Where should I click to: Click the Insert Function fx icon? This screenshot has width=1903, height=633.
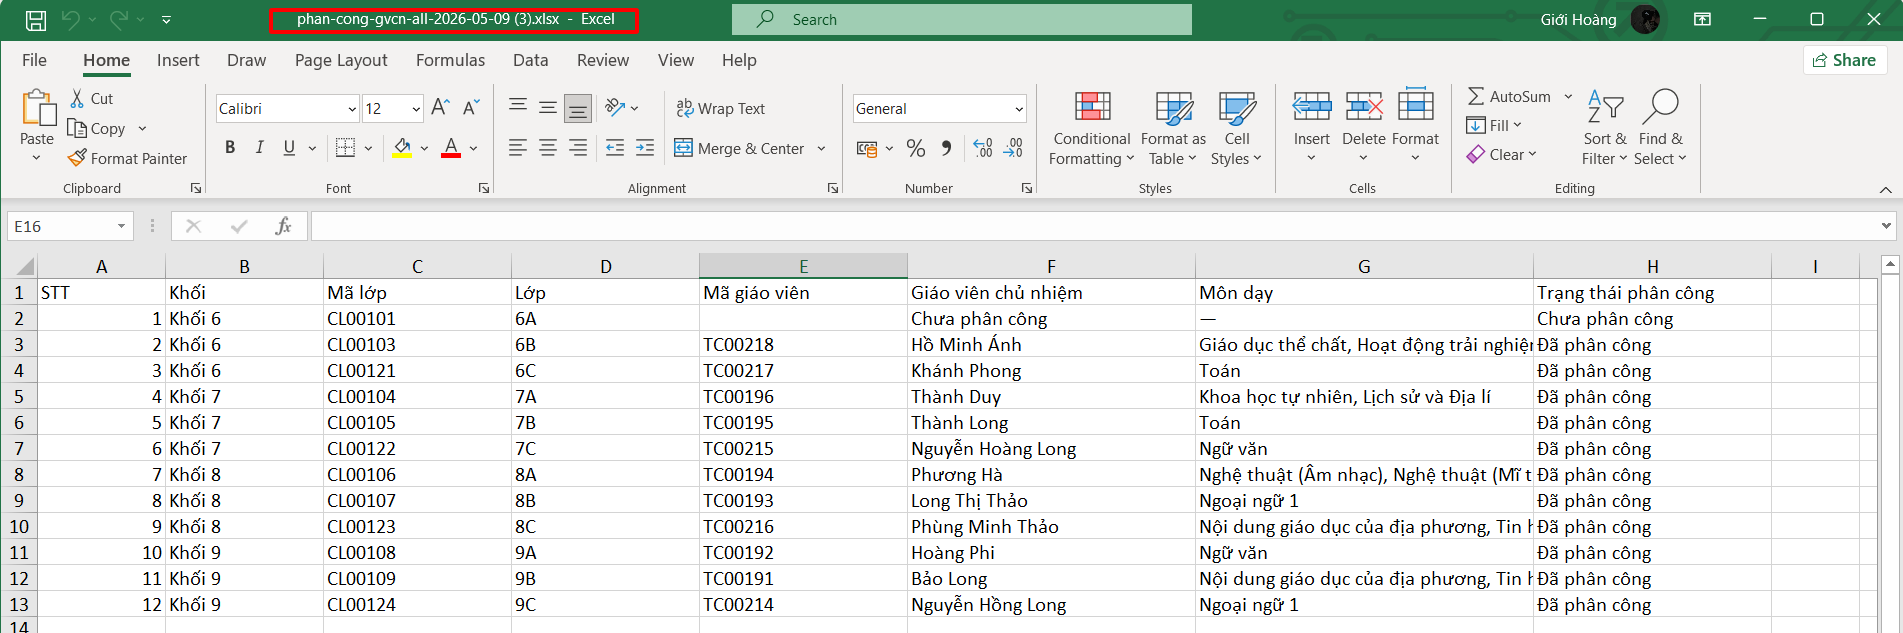pyautogui.click(x=283, y=226)
